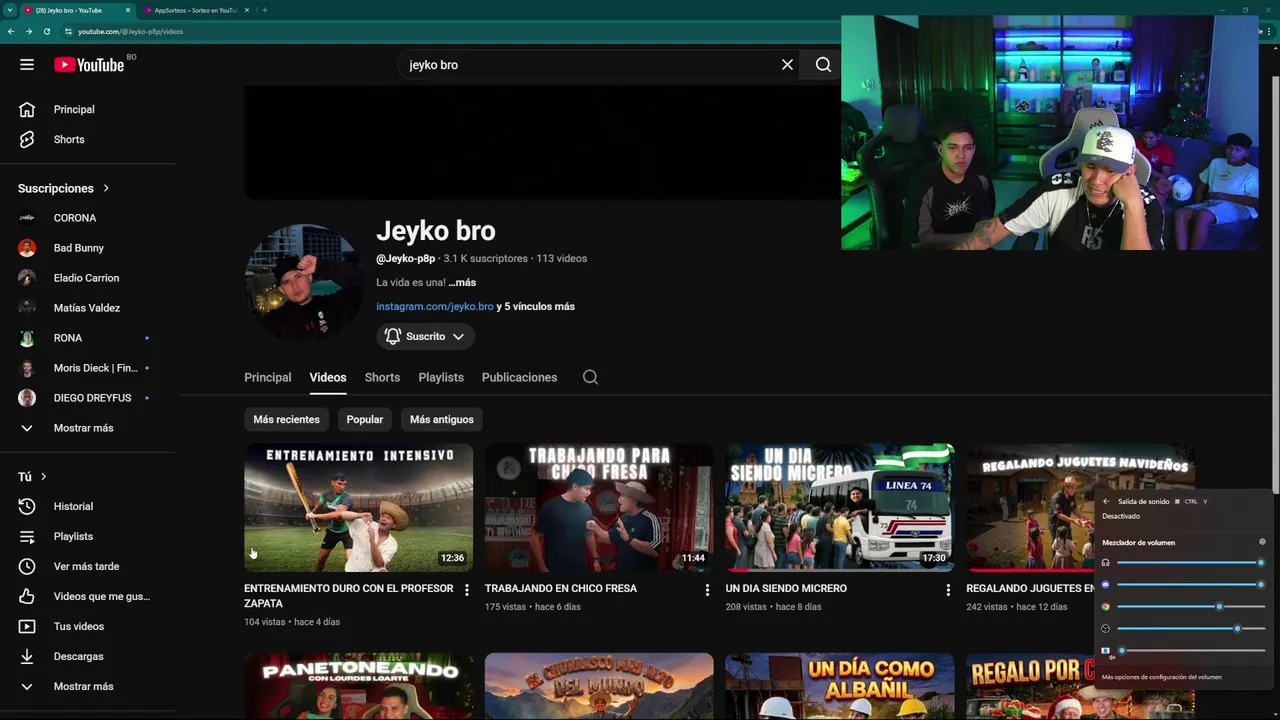1280x720 pixels.
Task: Select the Más recientes filter chip
Action: (x=286, y=419)
